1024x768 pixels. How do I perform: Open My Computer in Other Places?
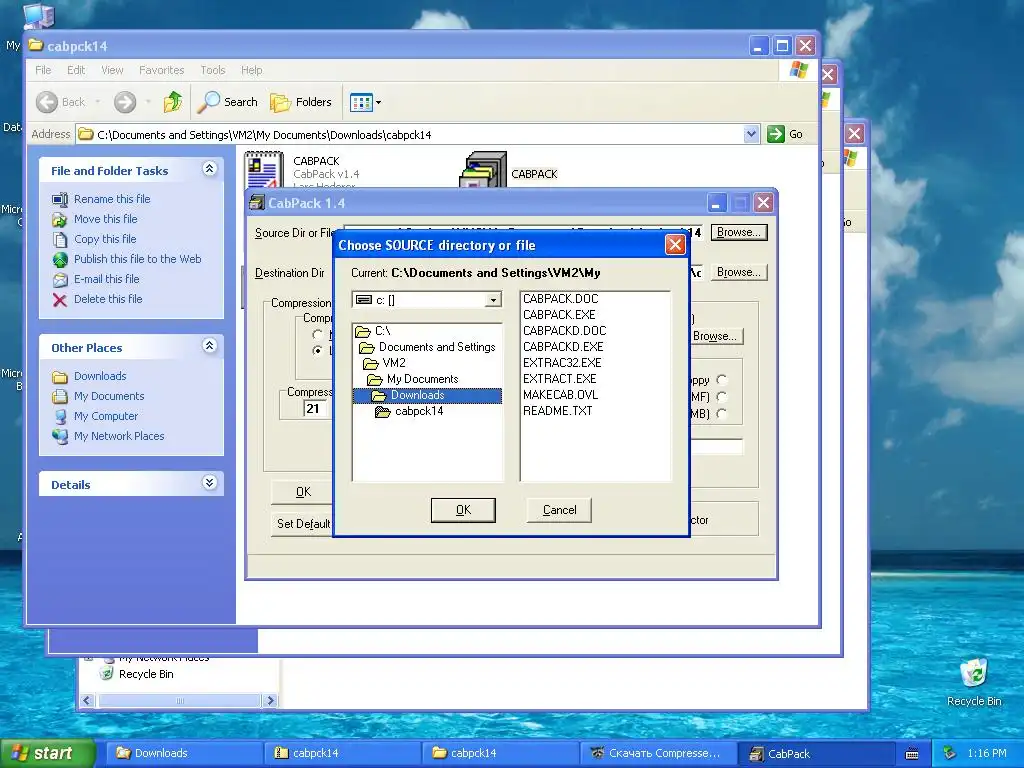pos(106,416)
